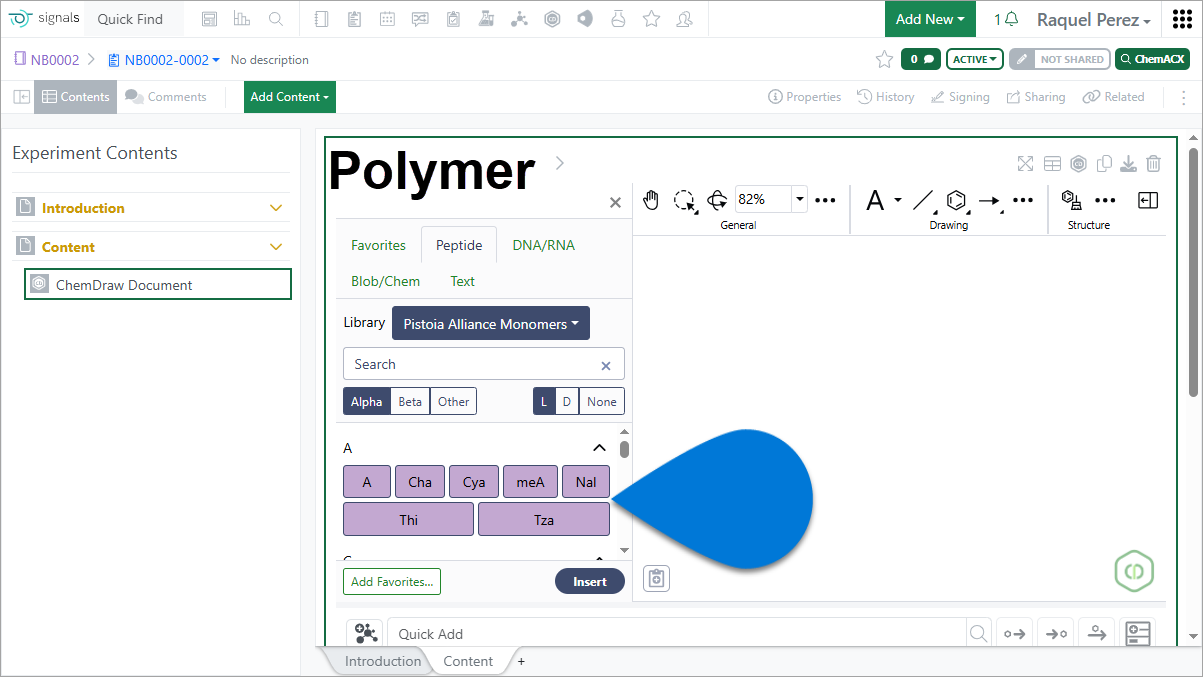This screenshot has height=677, width=1203.
Task: Select the Beta filter
Action: pyautogui.click(x=410, y=401)
